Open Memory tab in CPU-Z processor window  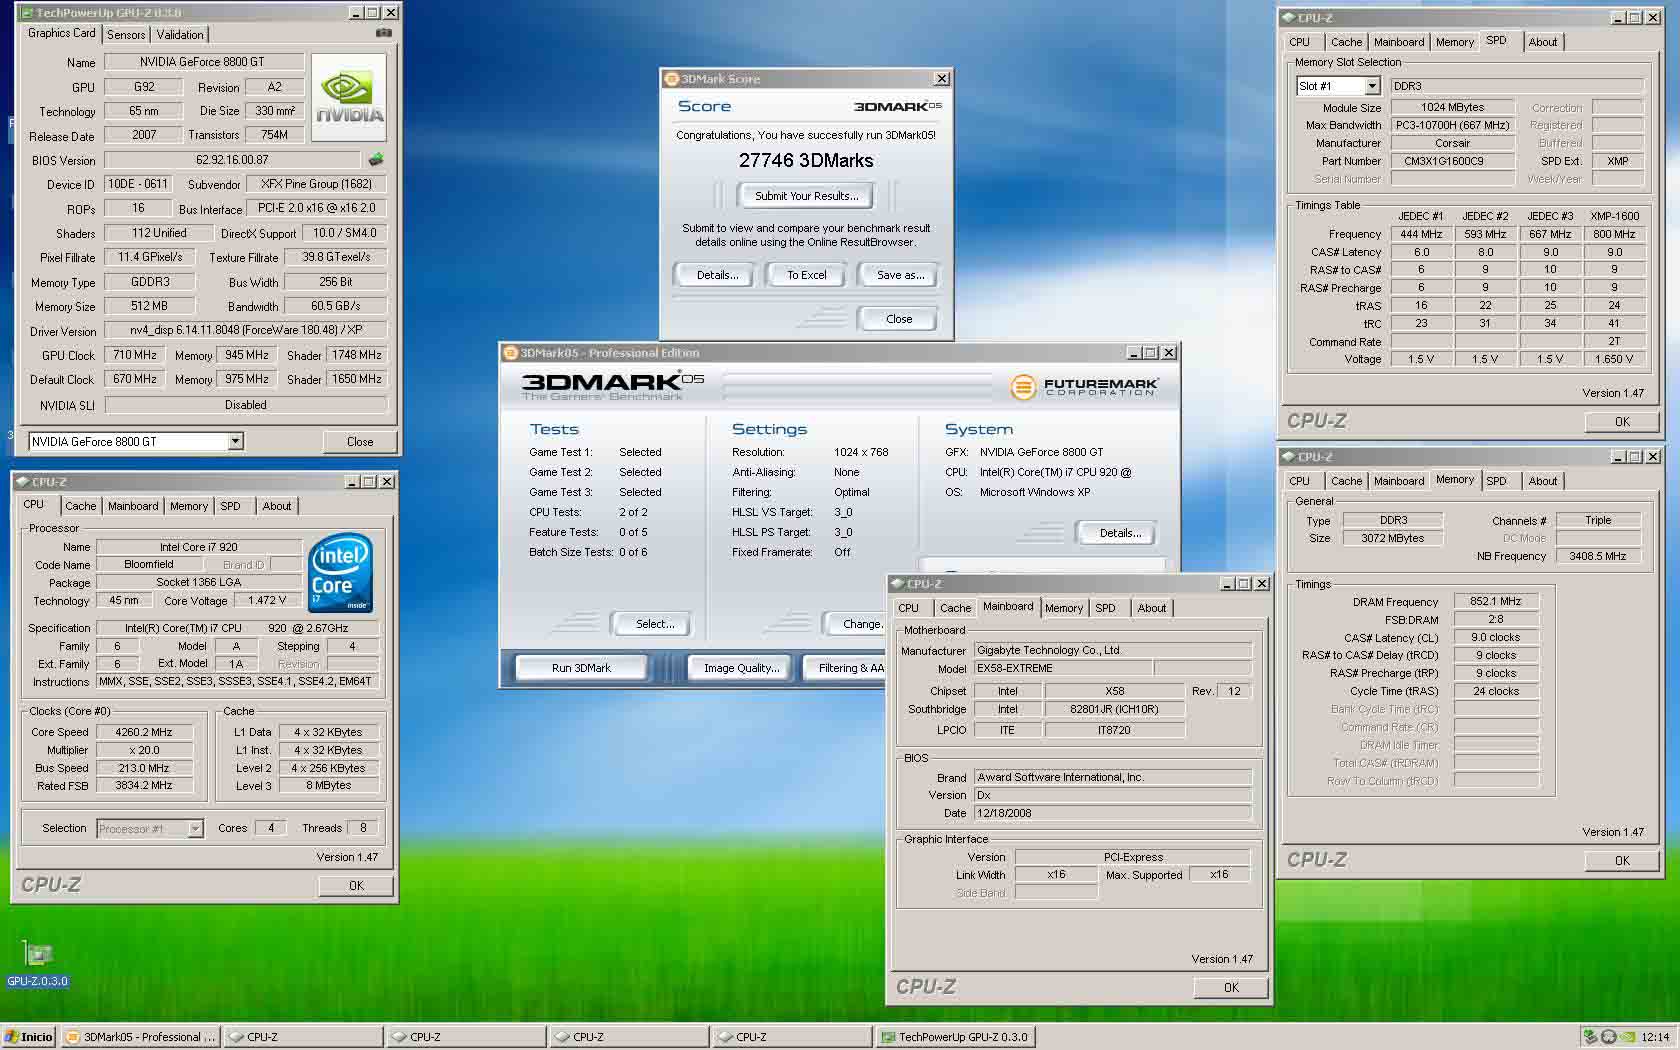tap(189, 506)
